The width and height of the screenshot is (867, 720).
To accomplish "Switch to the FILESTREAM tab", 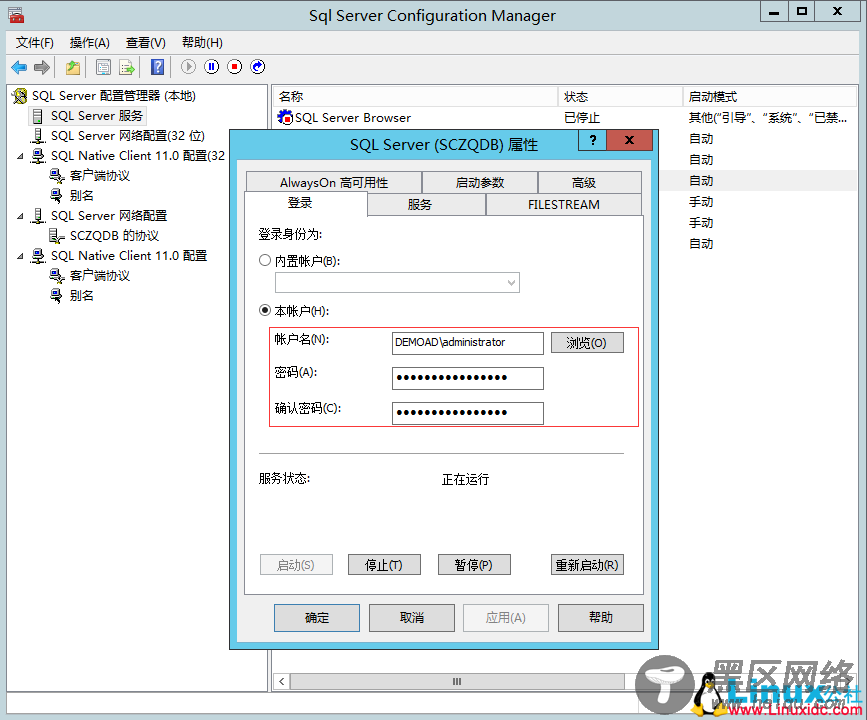I will (563, 205).
